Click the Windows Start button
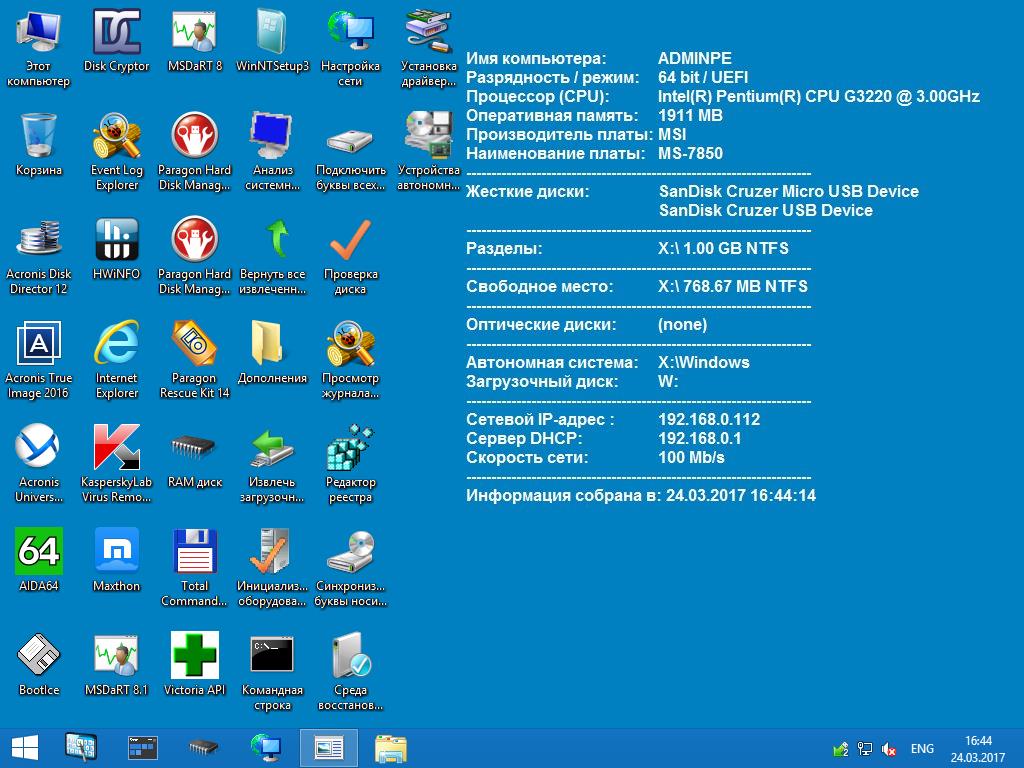1024x768 pixels. pyautogui.click(x=24, y=747)
